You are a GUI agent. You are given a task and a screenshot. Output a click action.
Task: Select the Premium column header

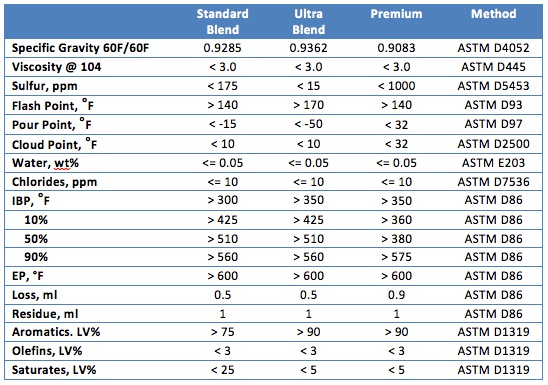[x=396, y=14]
